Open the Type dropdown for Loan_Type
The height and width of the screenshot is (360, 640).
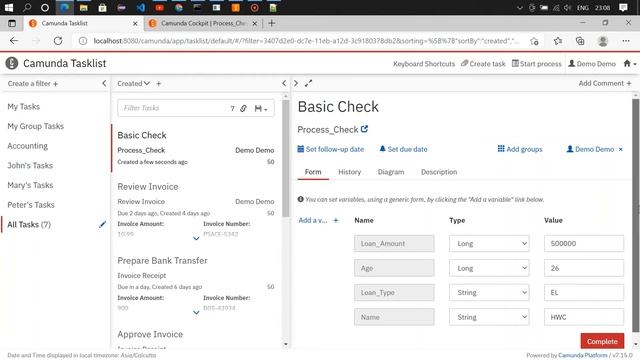coord(489,292)
